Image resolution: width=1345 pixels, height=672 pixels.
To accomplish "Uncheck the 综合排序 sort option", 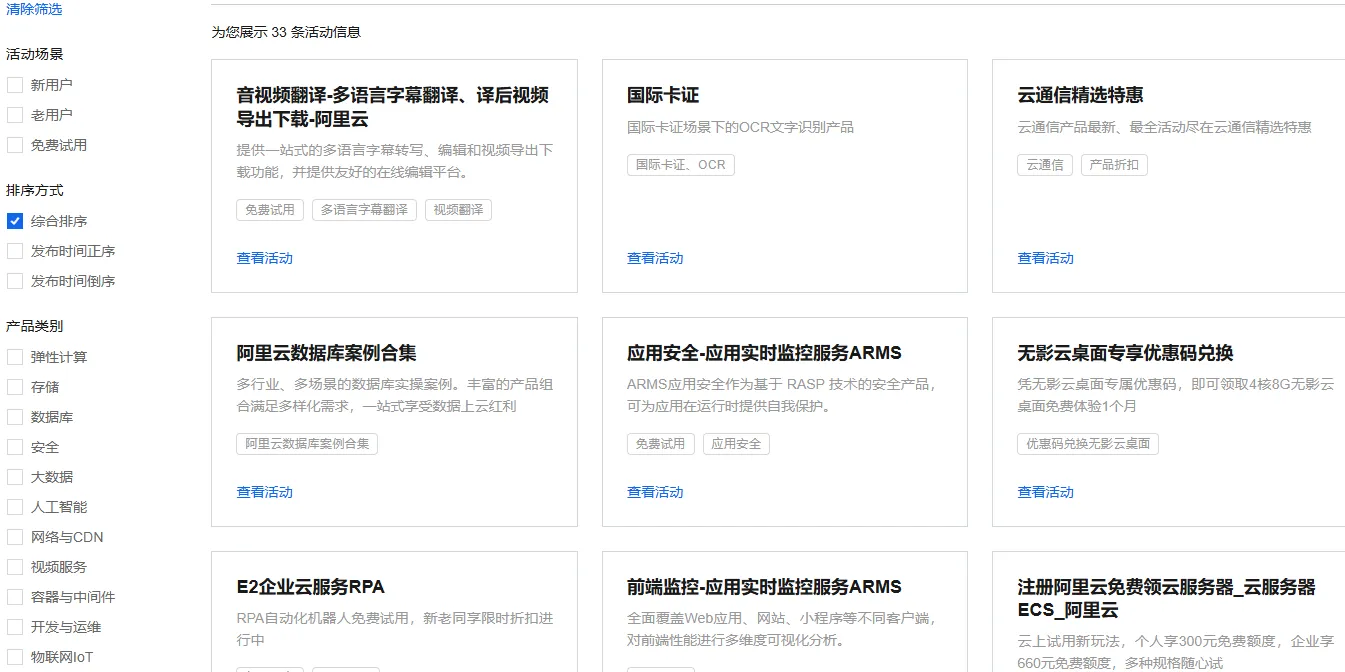I will [x=14, y=221].
